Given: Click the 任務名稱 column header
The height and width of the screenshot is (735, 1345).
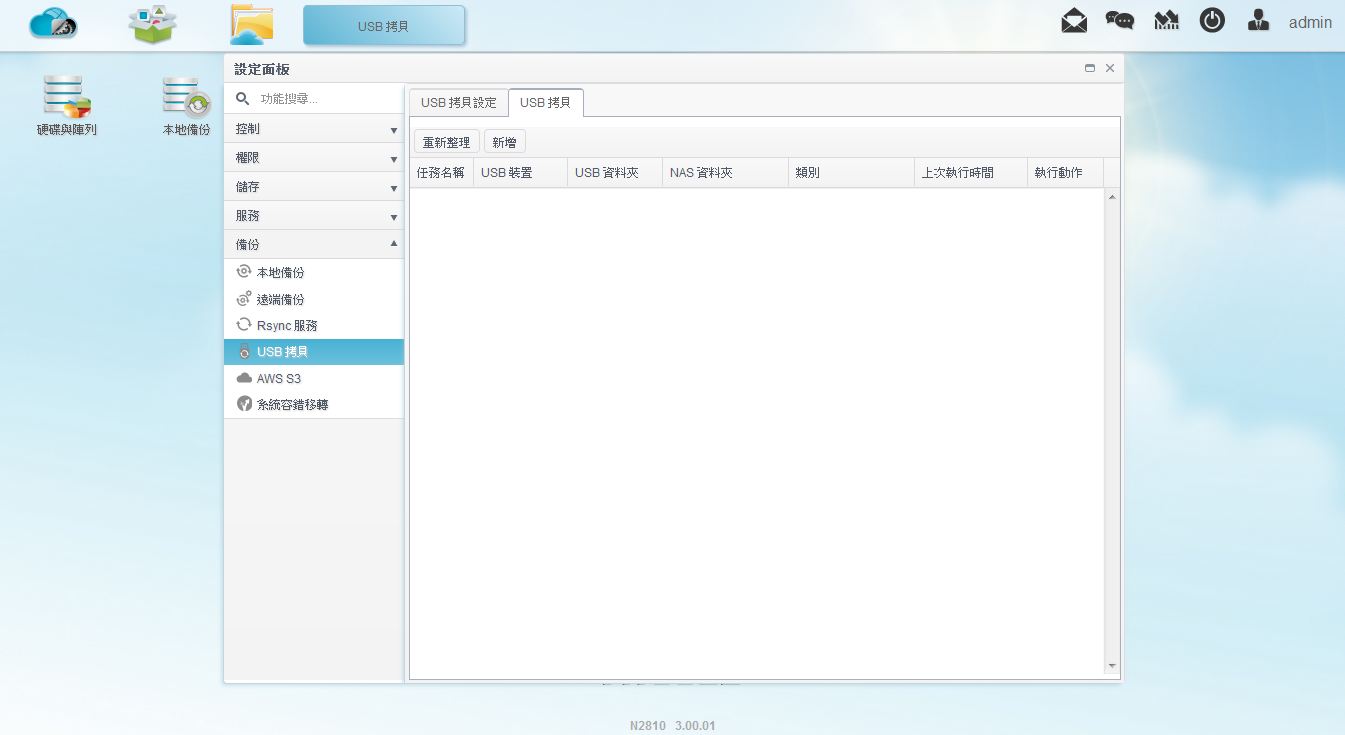Looking at the screenshot, I should tap(441, 173).
